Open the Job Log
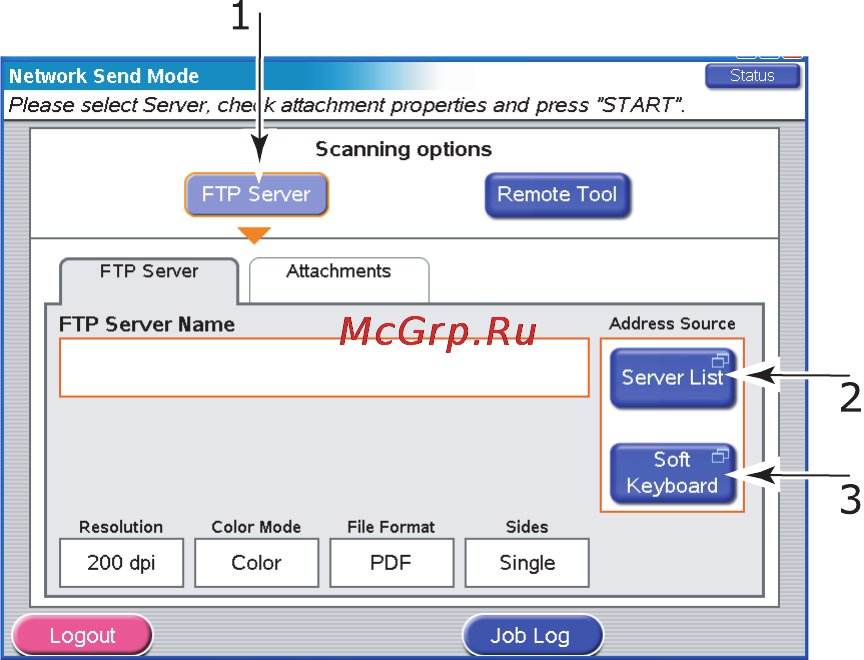The image size is (864, 660). pos(532,635)
